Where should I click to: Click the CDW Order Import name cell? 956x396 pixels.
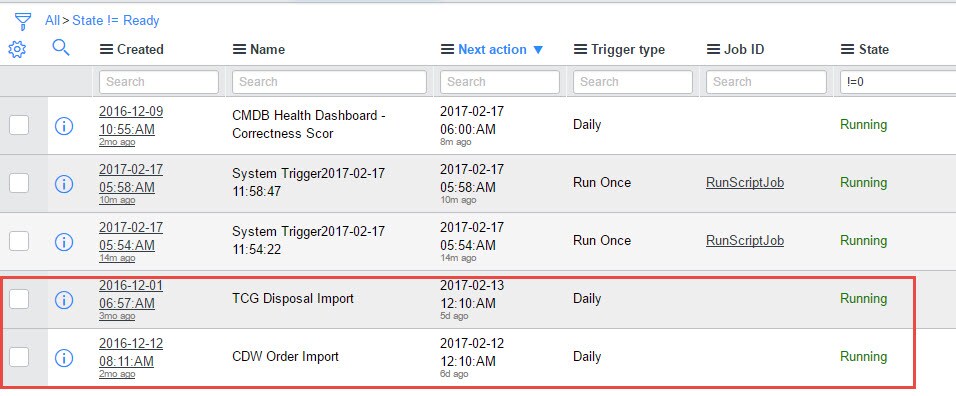coord(285,356)
